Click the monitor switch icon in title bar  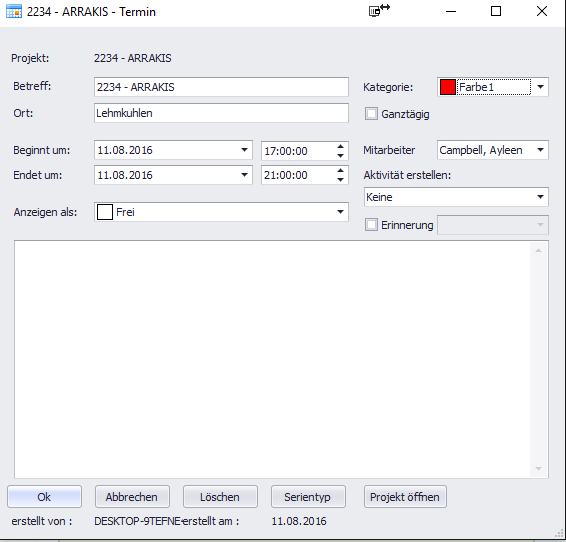click(x=379, y=10)
